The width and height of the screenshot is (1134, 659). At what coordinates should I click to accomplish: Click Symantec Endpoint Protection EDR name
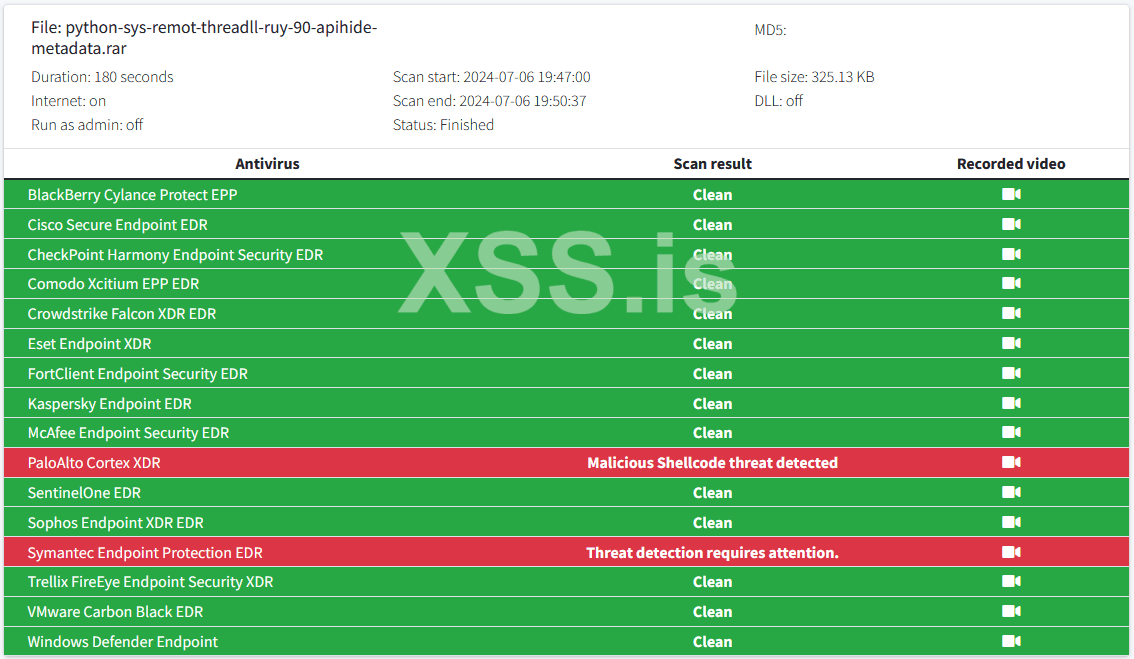click(145, 553)
